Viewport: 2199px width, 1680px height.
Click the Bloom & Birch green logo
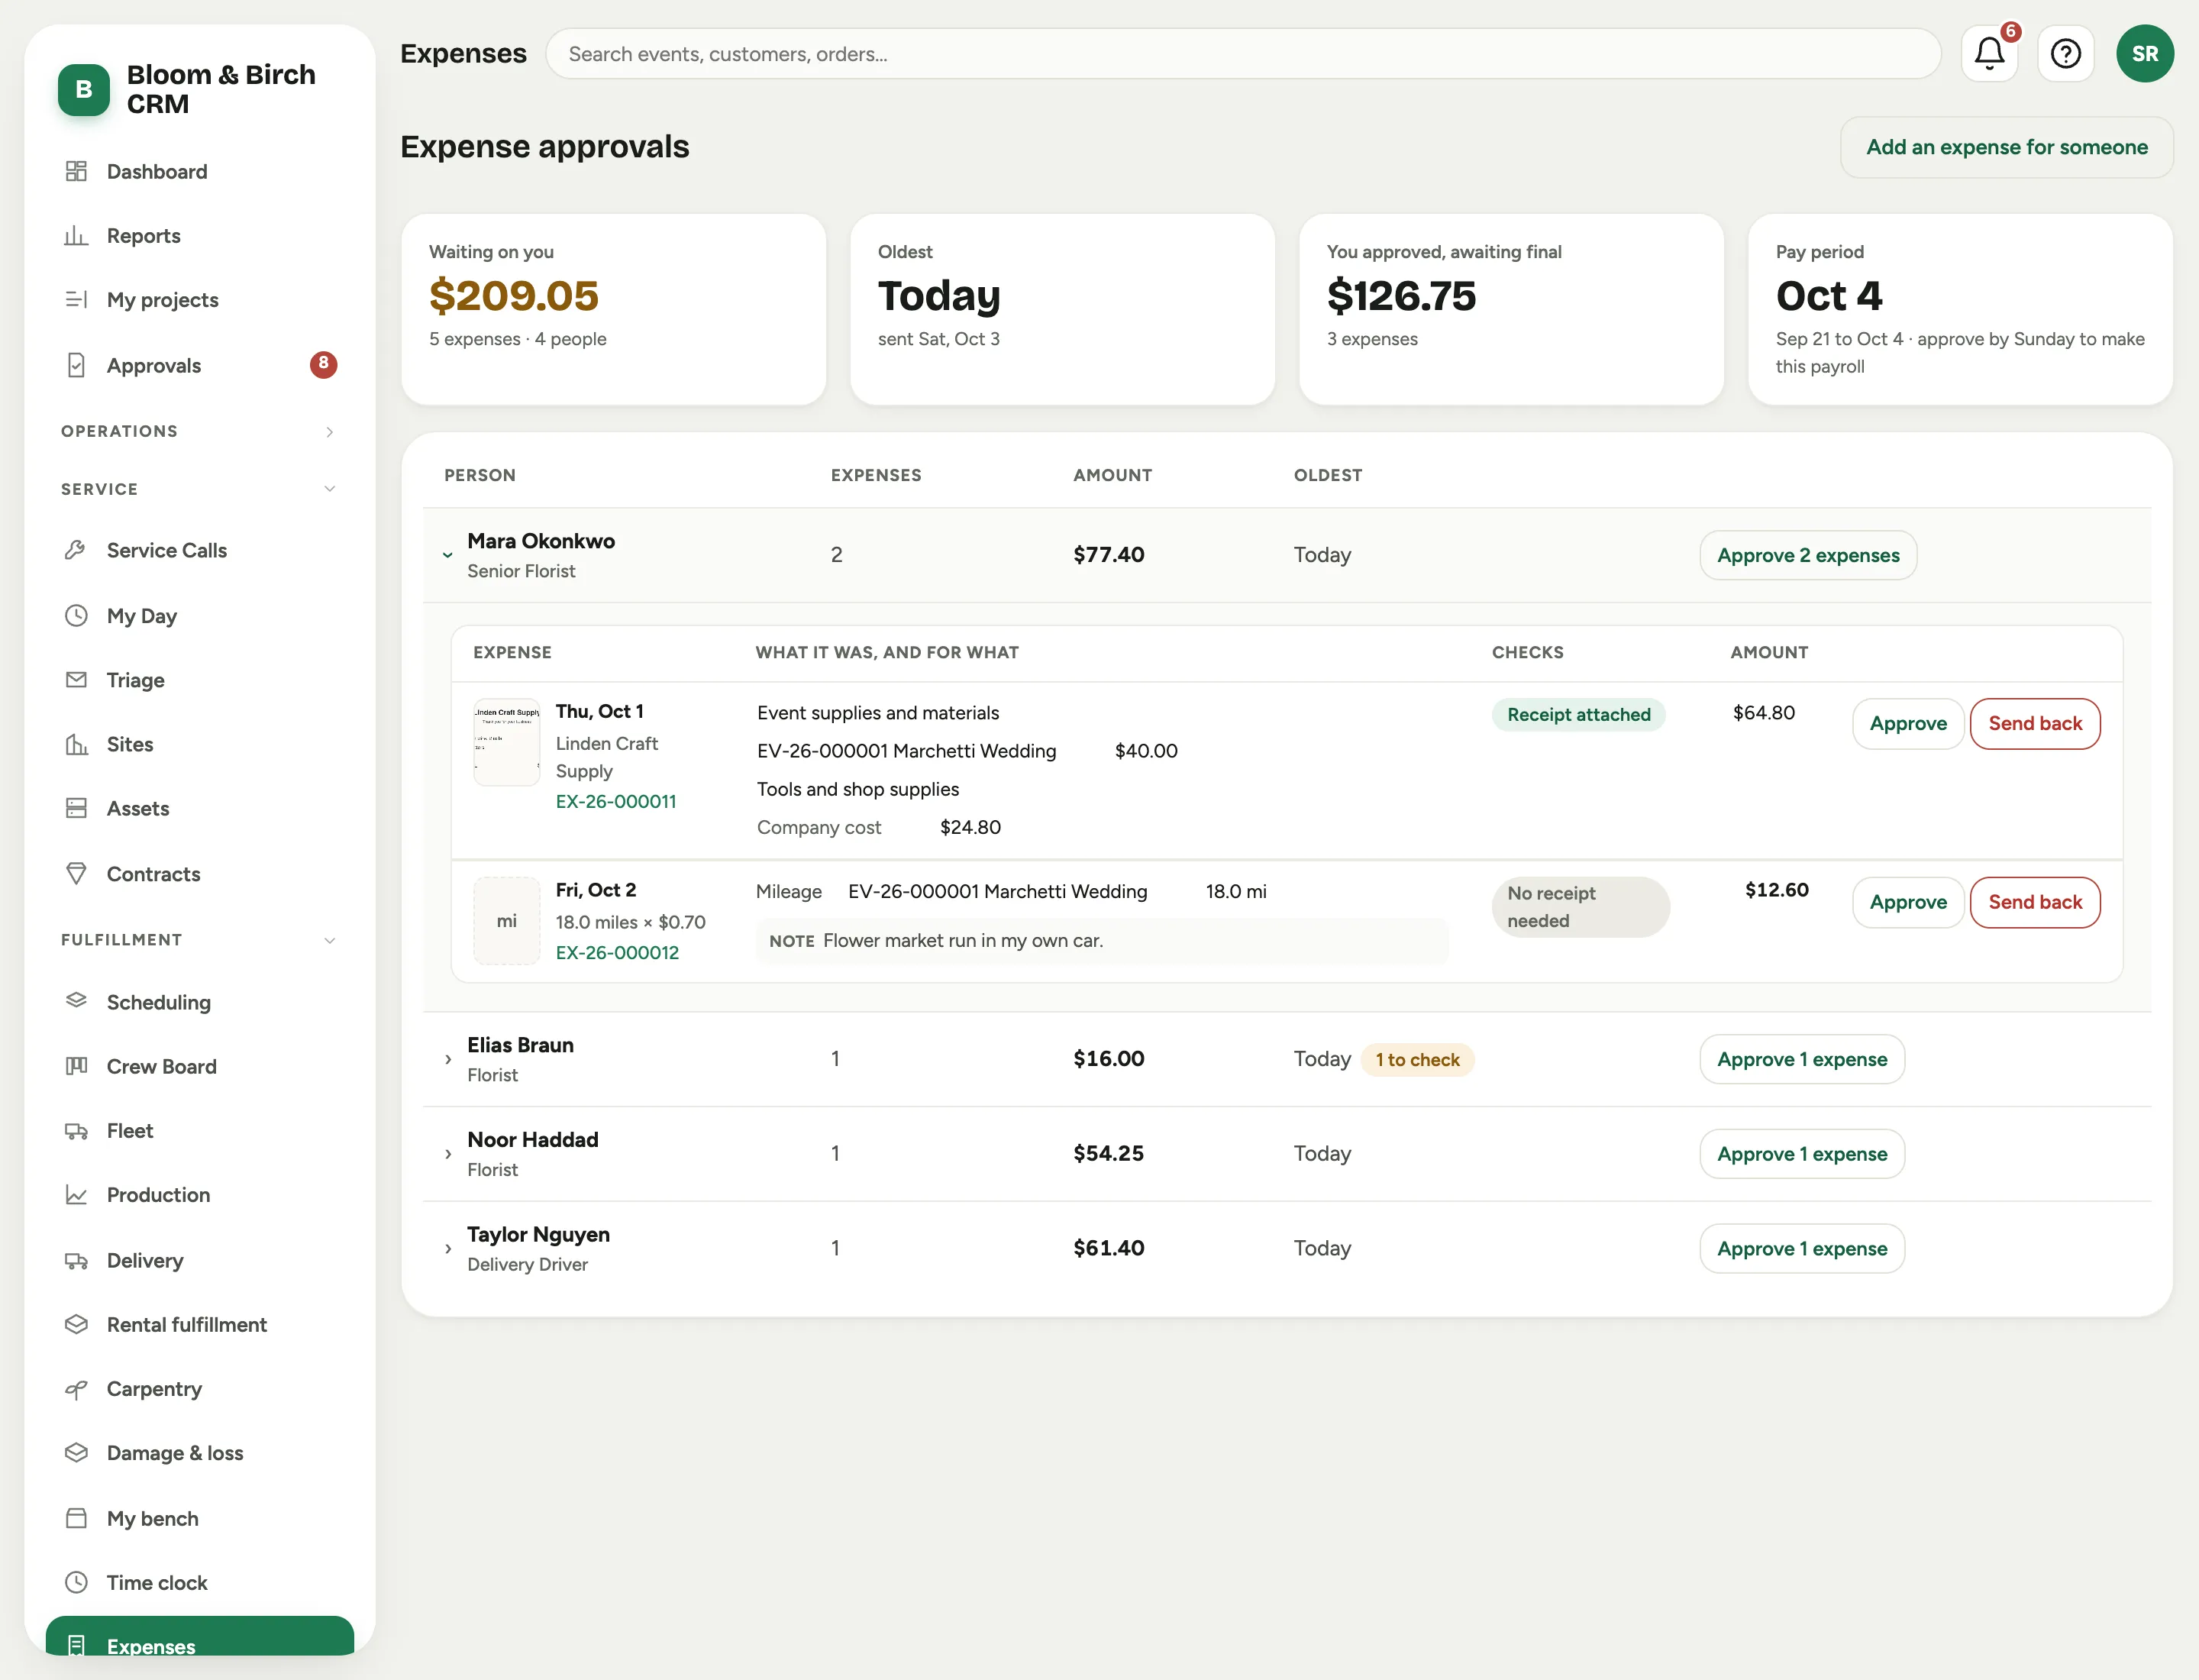[x=84, y=90]
